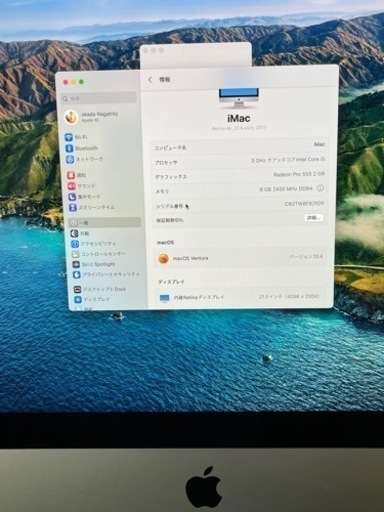Click the search field in sidebar
Screen dimensions: 384x512
click(x=99, y=98)
